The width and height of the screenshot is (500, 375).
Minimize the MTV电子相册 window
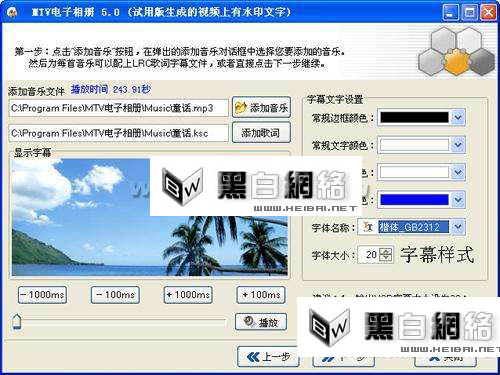[450, 13]
